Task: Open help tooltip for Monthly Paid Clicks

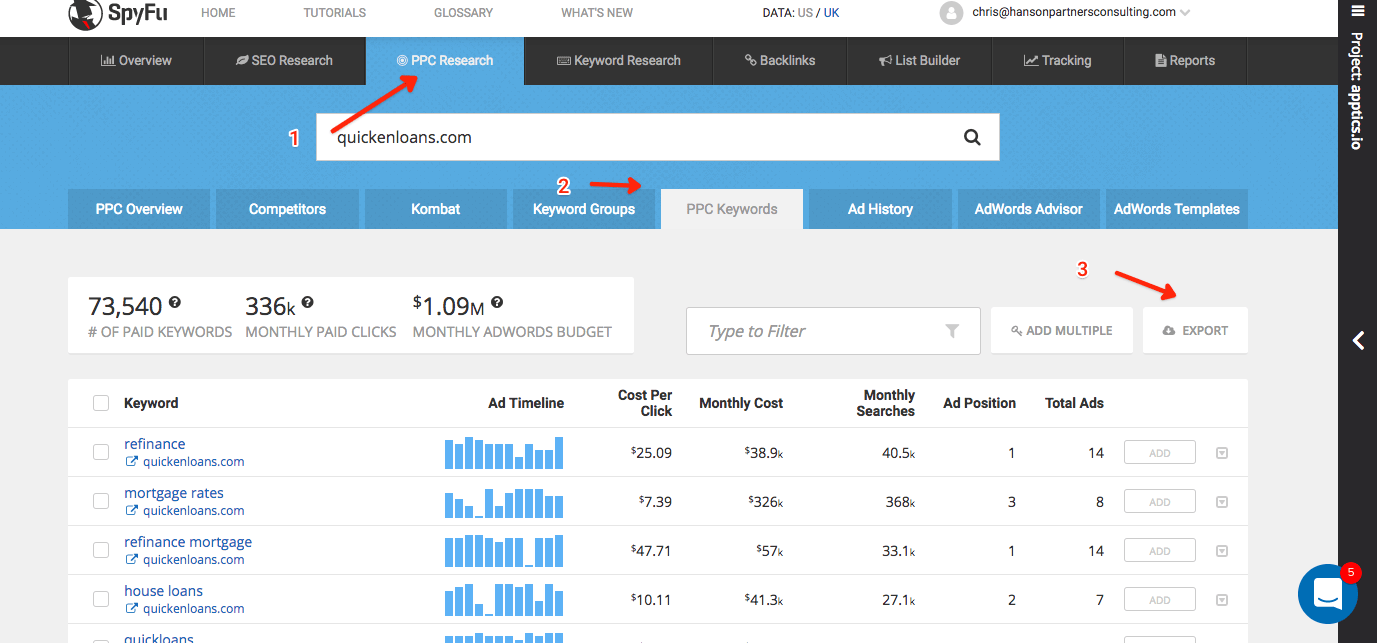Action: (x=308, y=302)
